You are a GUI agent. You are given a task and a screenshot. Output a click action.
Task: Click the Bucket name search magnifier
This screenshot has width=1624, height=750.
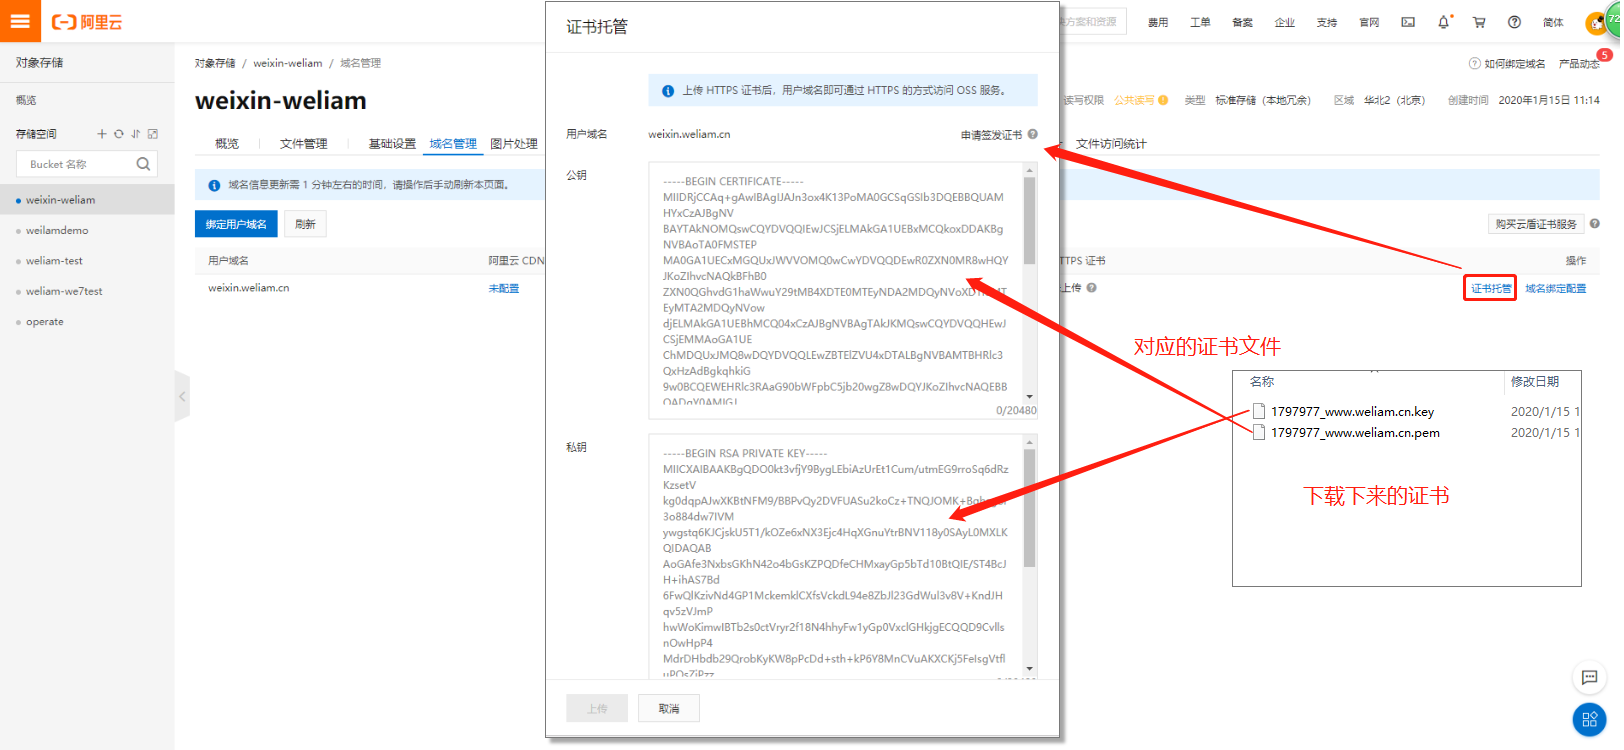pos(143,164)
